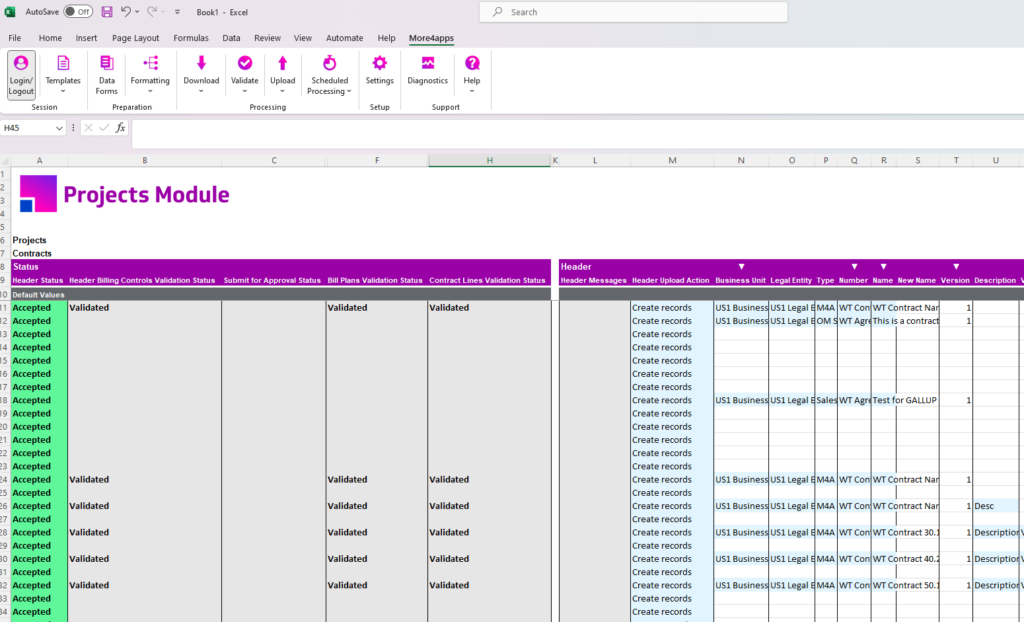Click the Help question mark icon

[472, 63]
